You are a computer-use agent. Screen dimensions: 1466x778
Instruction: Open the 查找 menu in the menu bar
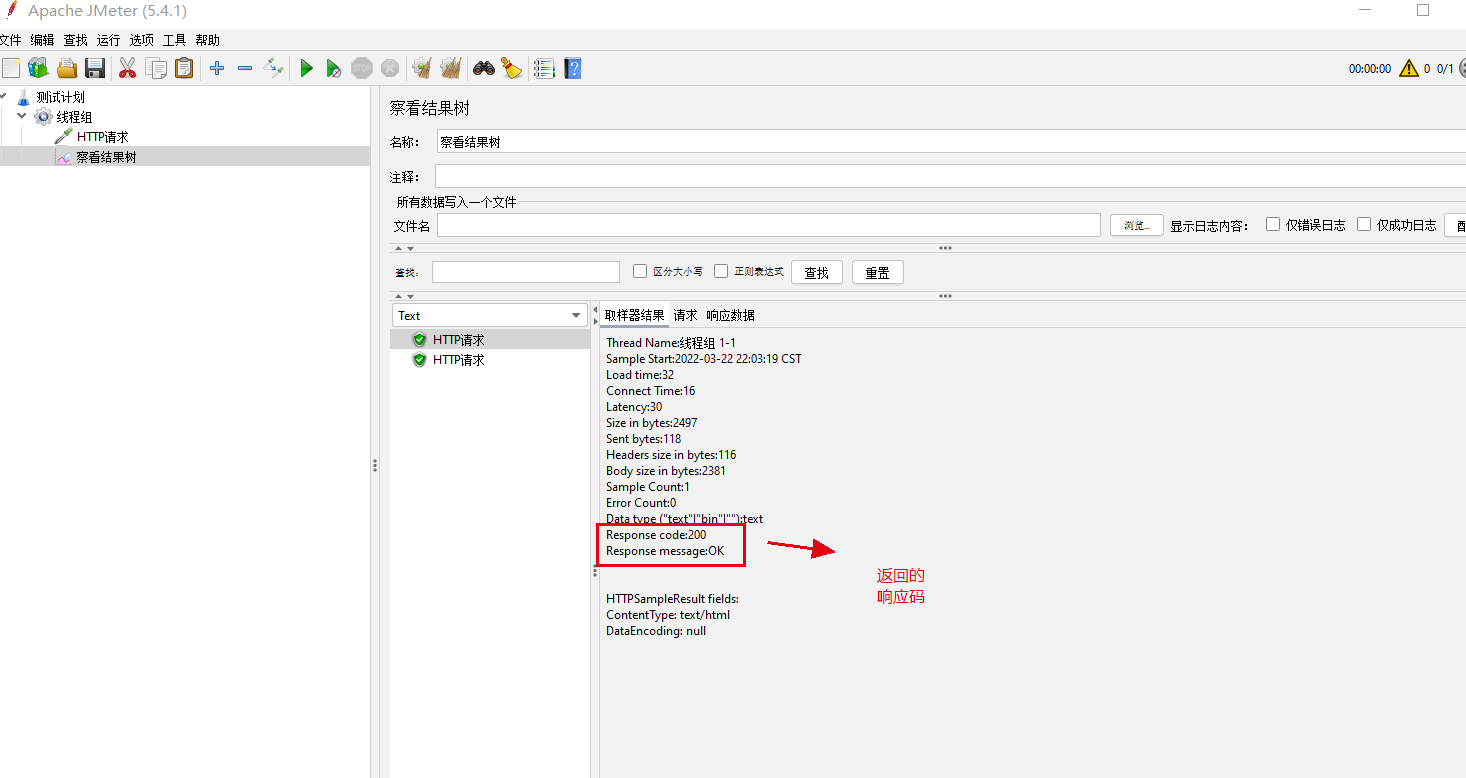(75, 40)
